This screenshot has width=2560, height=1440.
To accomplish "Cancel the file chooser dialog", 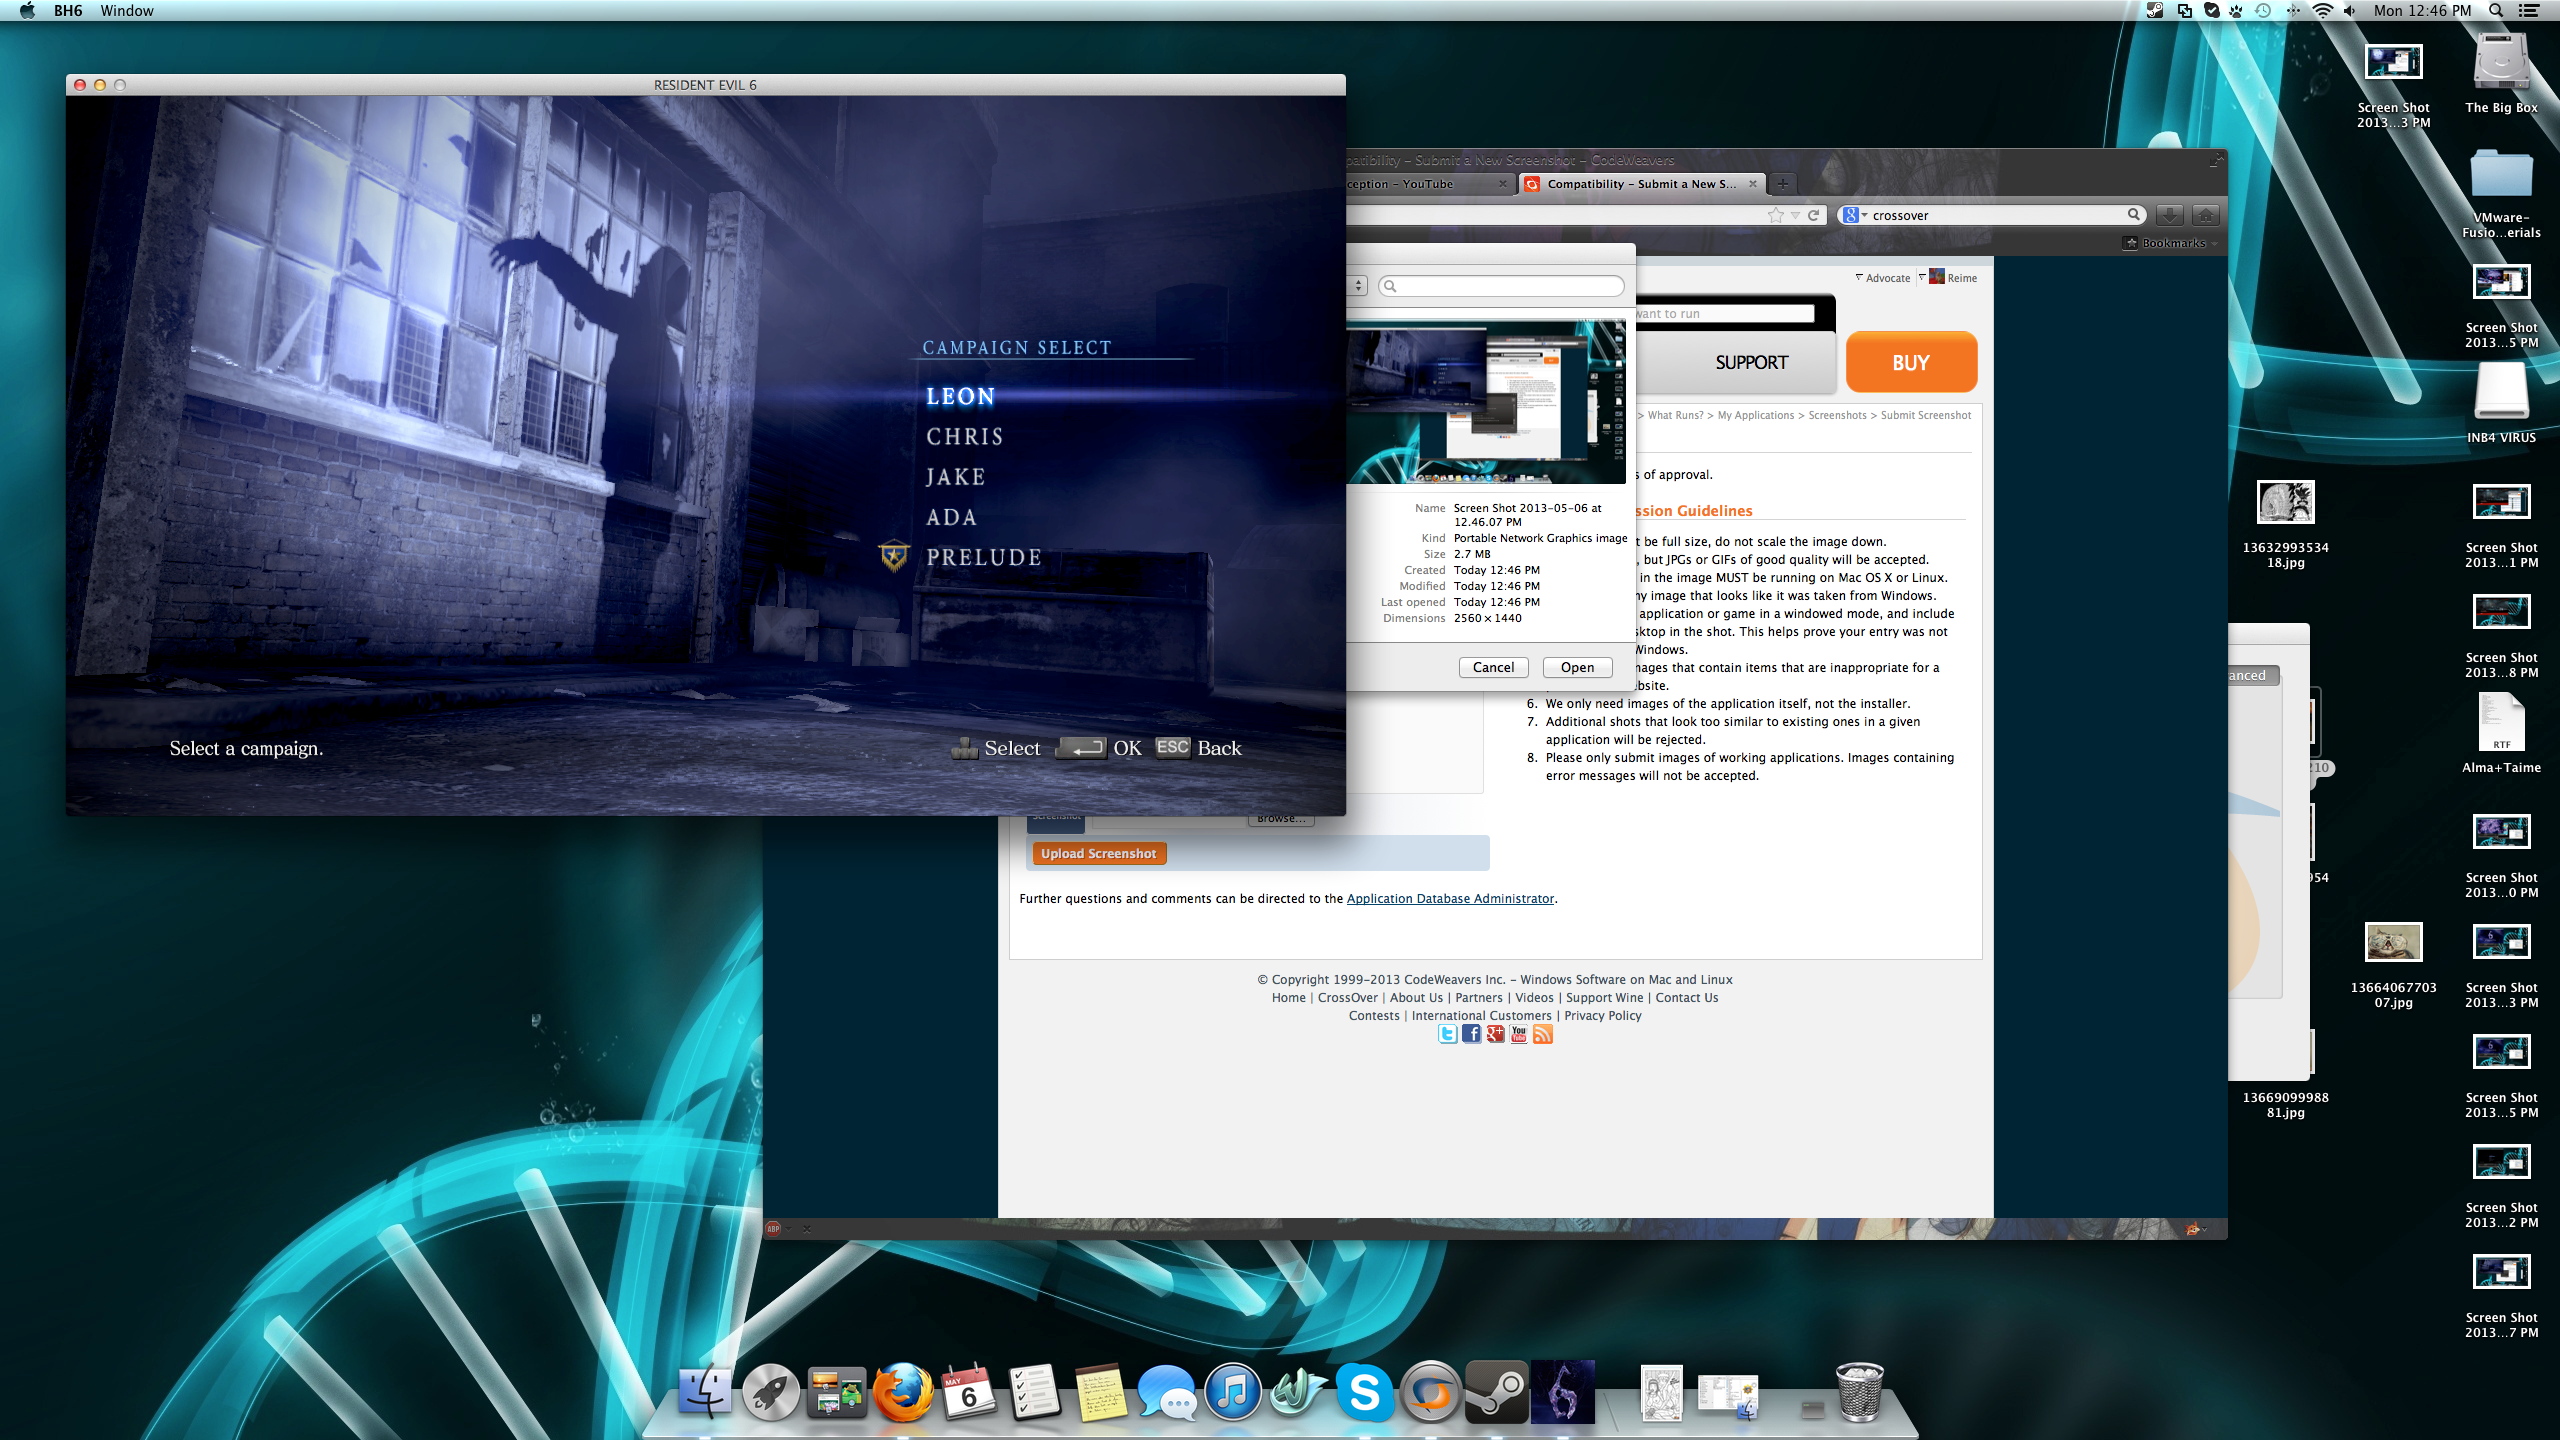I will point(1493,667).
